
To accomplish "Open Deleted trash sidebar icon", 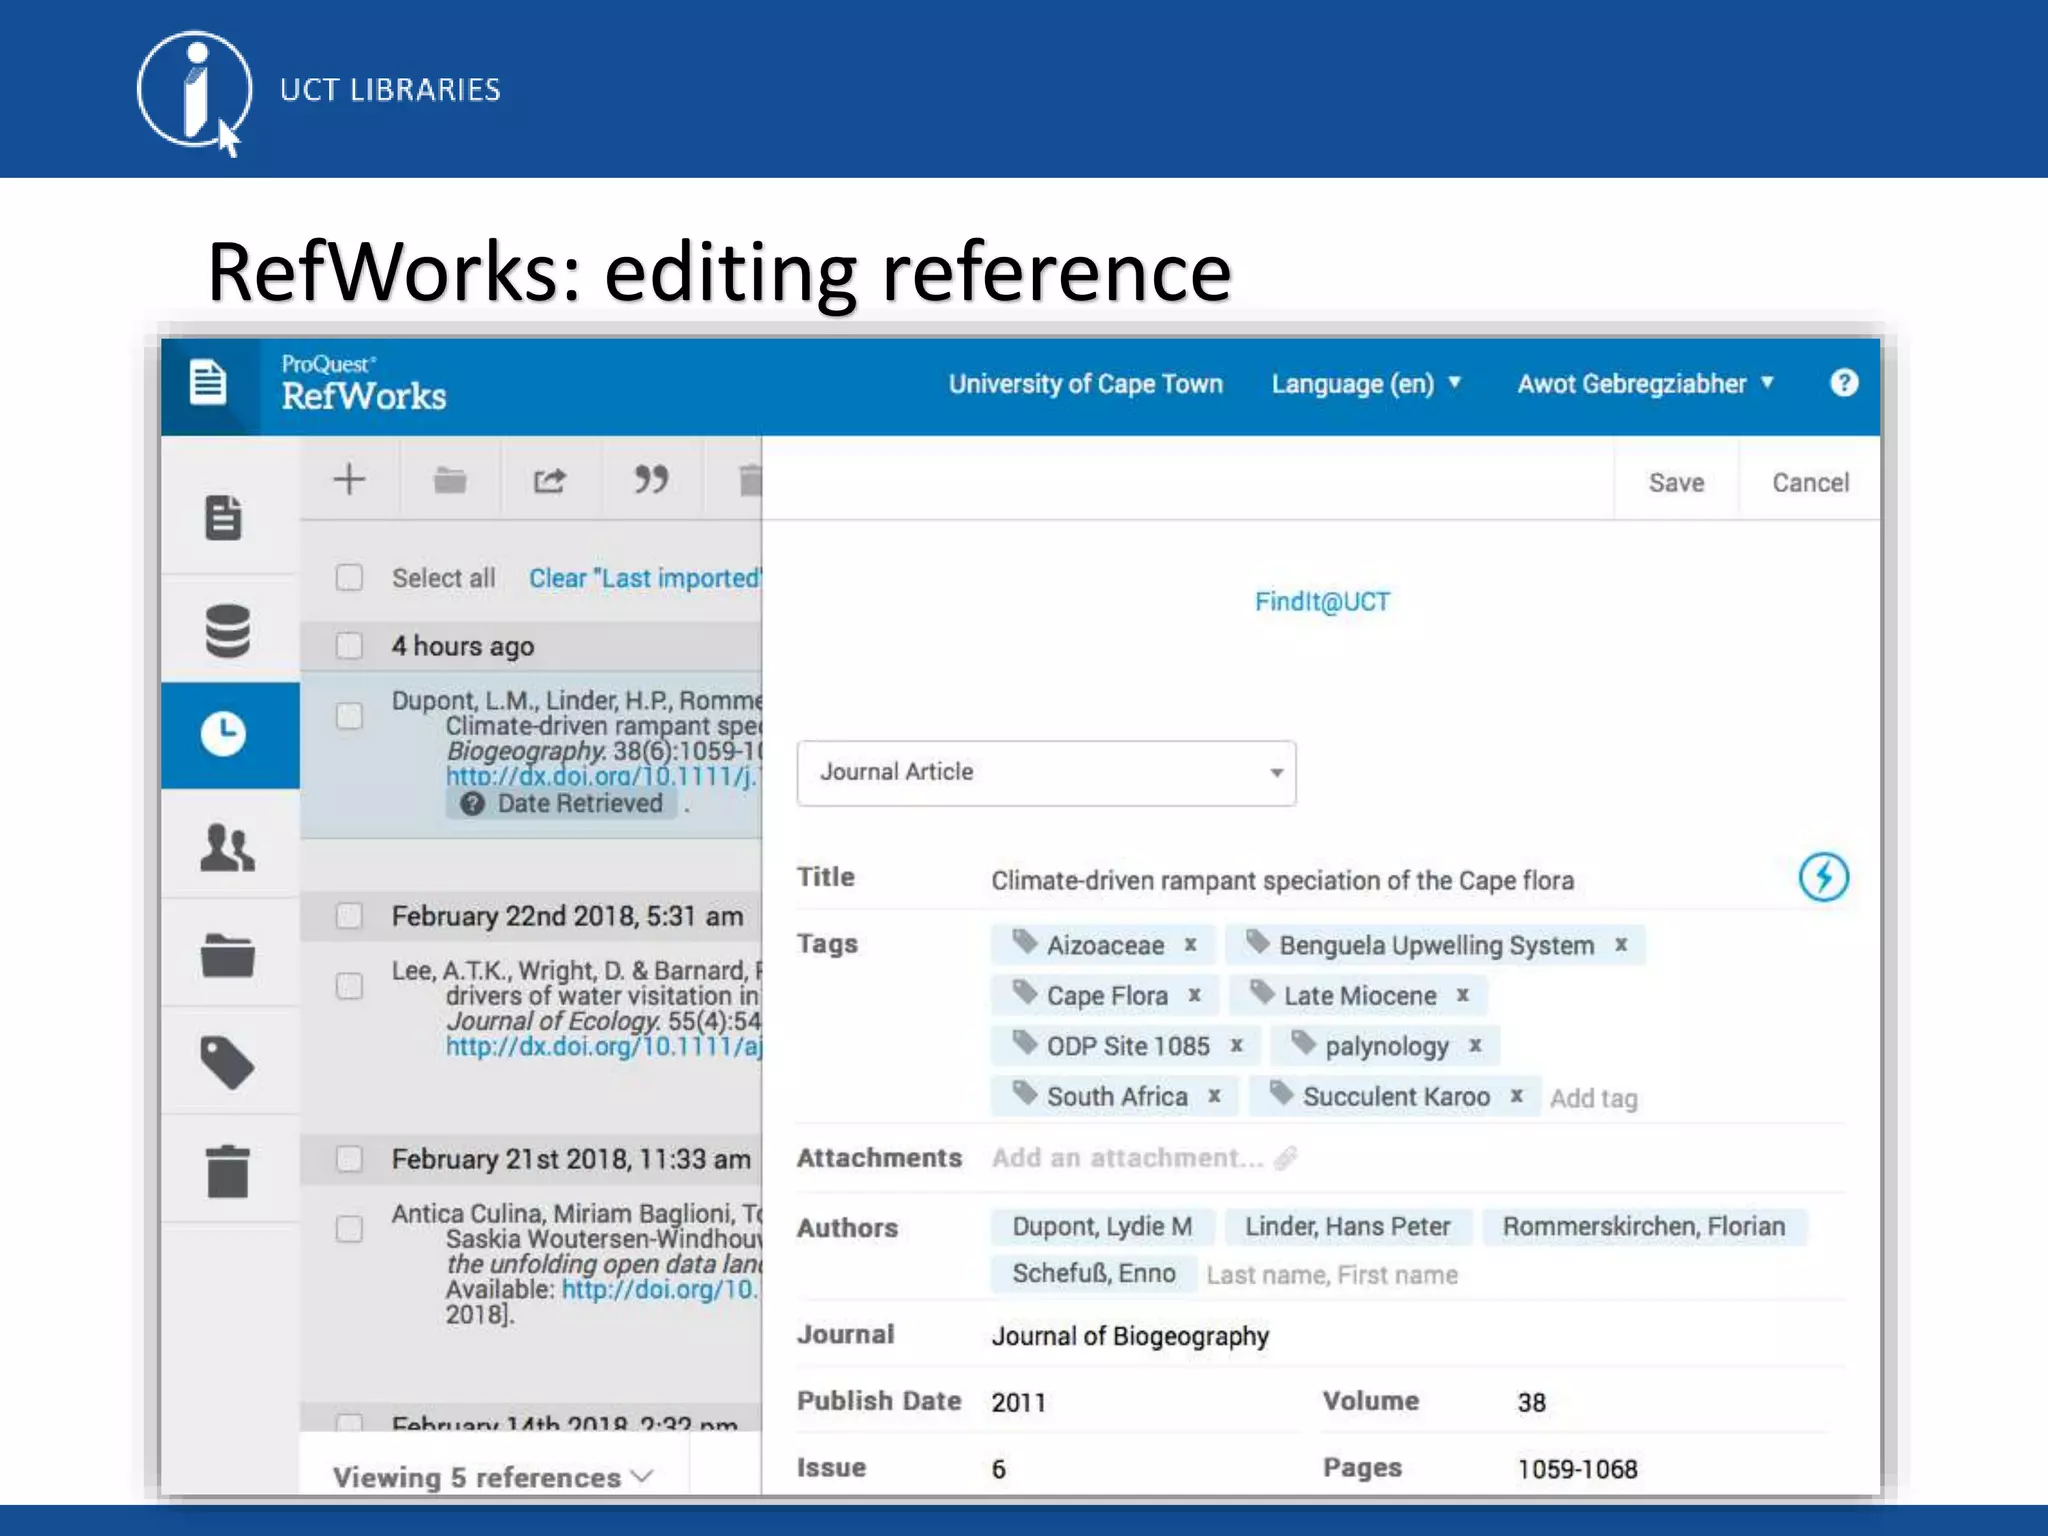I will 228,1171.
